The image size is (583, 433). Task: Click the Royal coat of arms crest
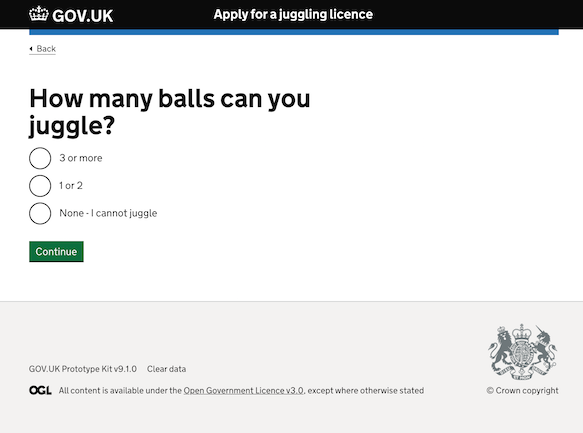pyautogui.click(x=522, y=352)
